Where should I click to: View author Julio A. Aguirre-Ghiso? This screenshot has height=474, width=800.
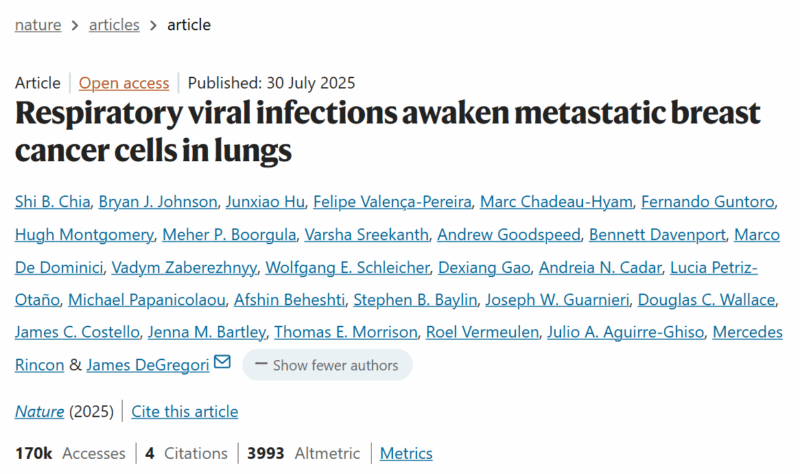tap(626, 332)
